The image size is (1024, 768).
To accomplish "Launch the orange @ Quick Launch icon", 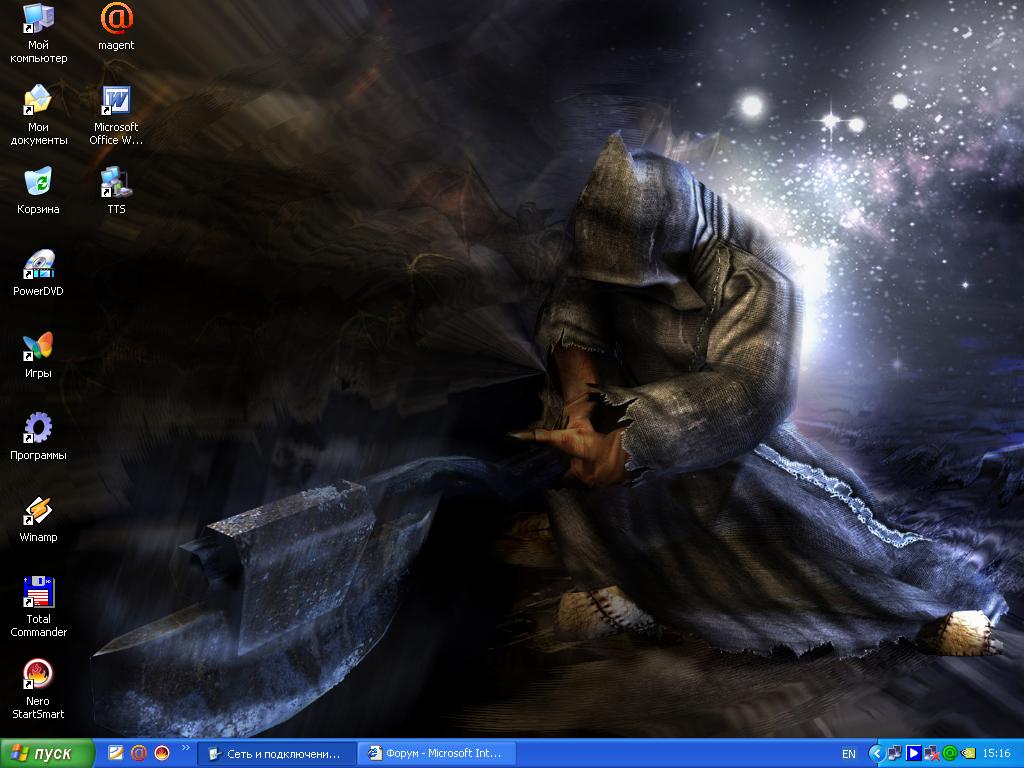I will click(x=138, y=754).
